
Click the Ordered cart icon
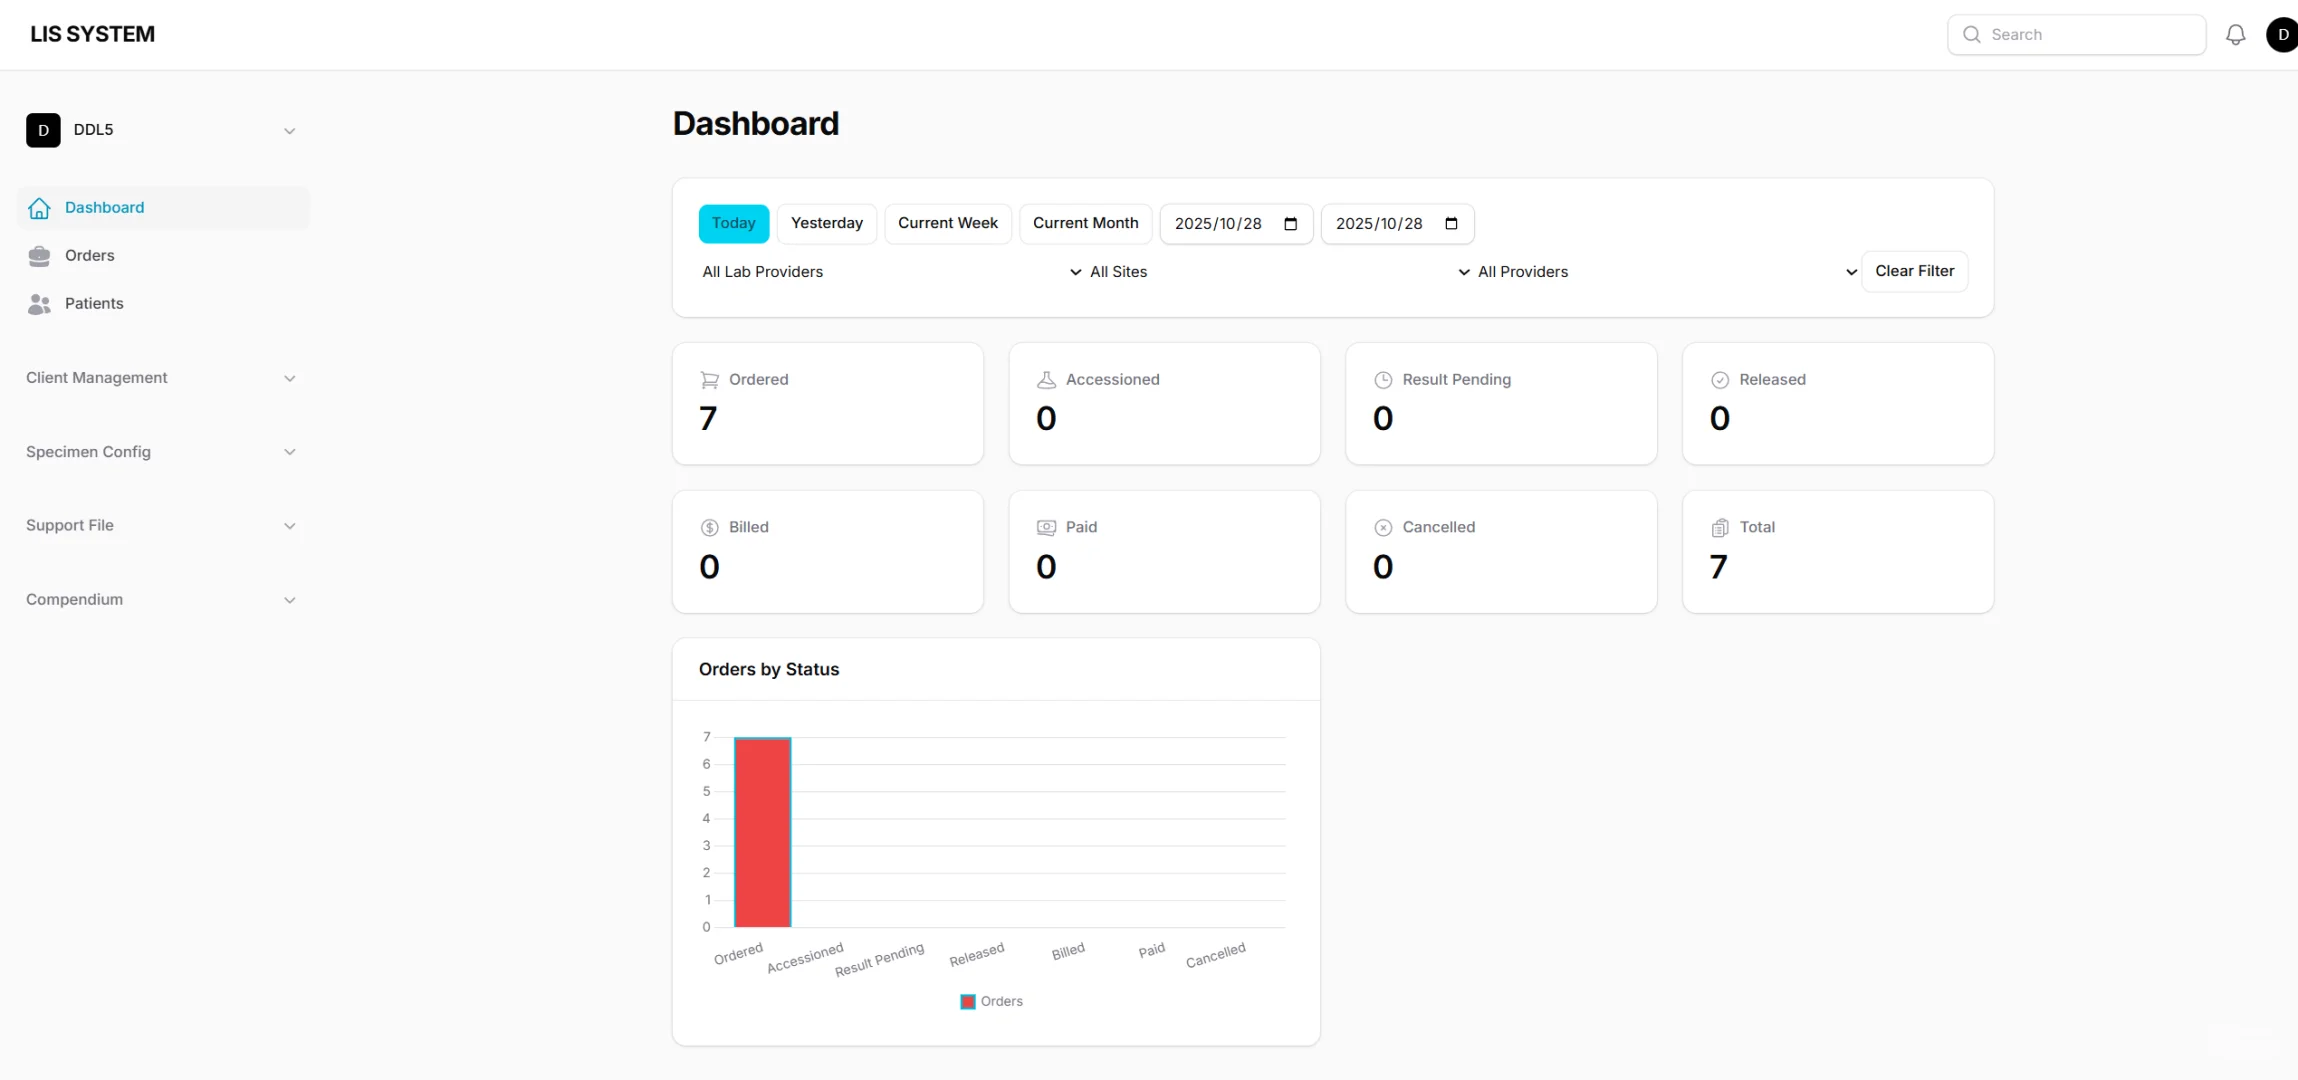point(709,380)
